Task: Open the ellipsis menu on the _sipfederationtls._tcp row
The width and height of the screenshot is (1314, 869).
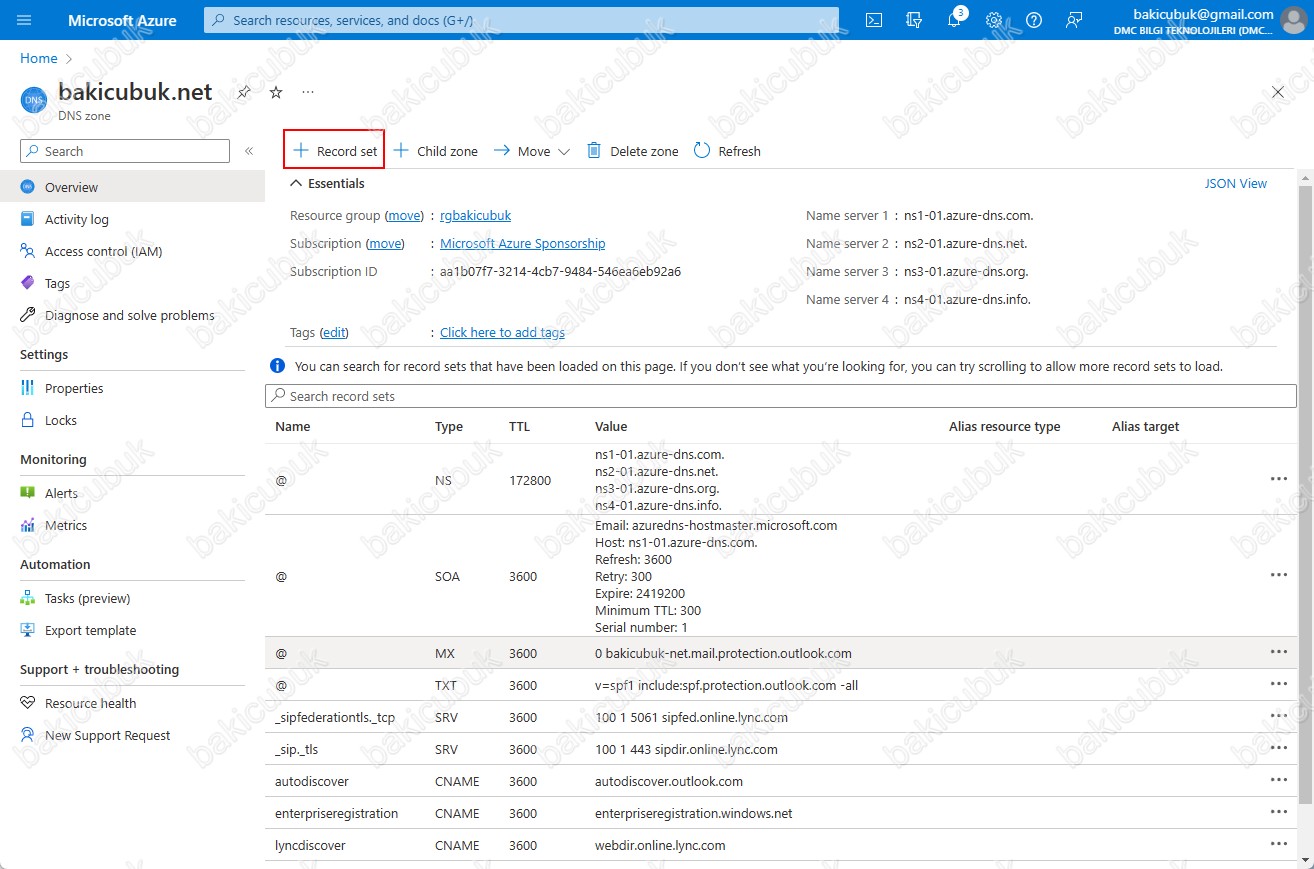Action: 1278,716
